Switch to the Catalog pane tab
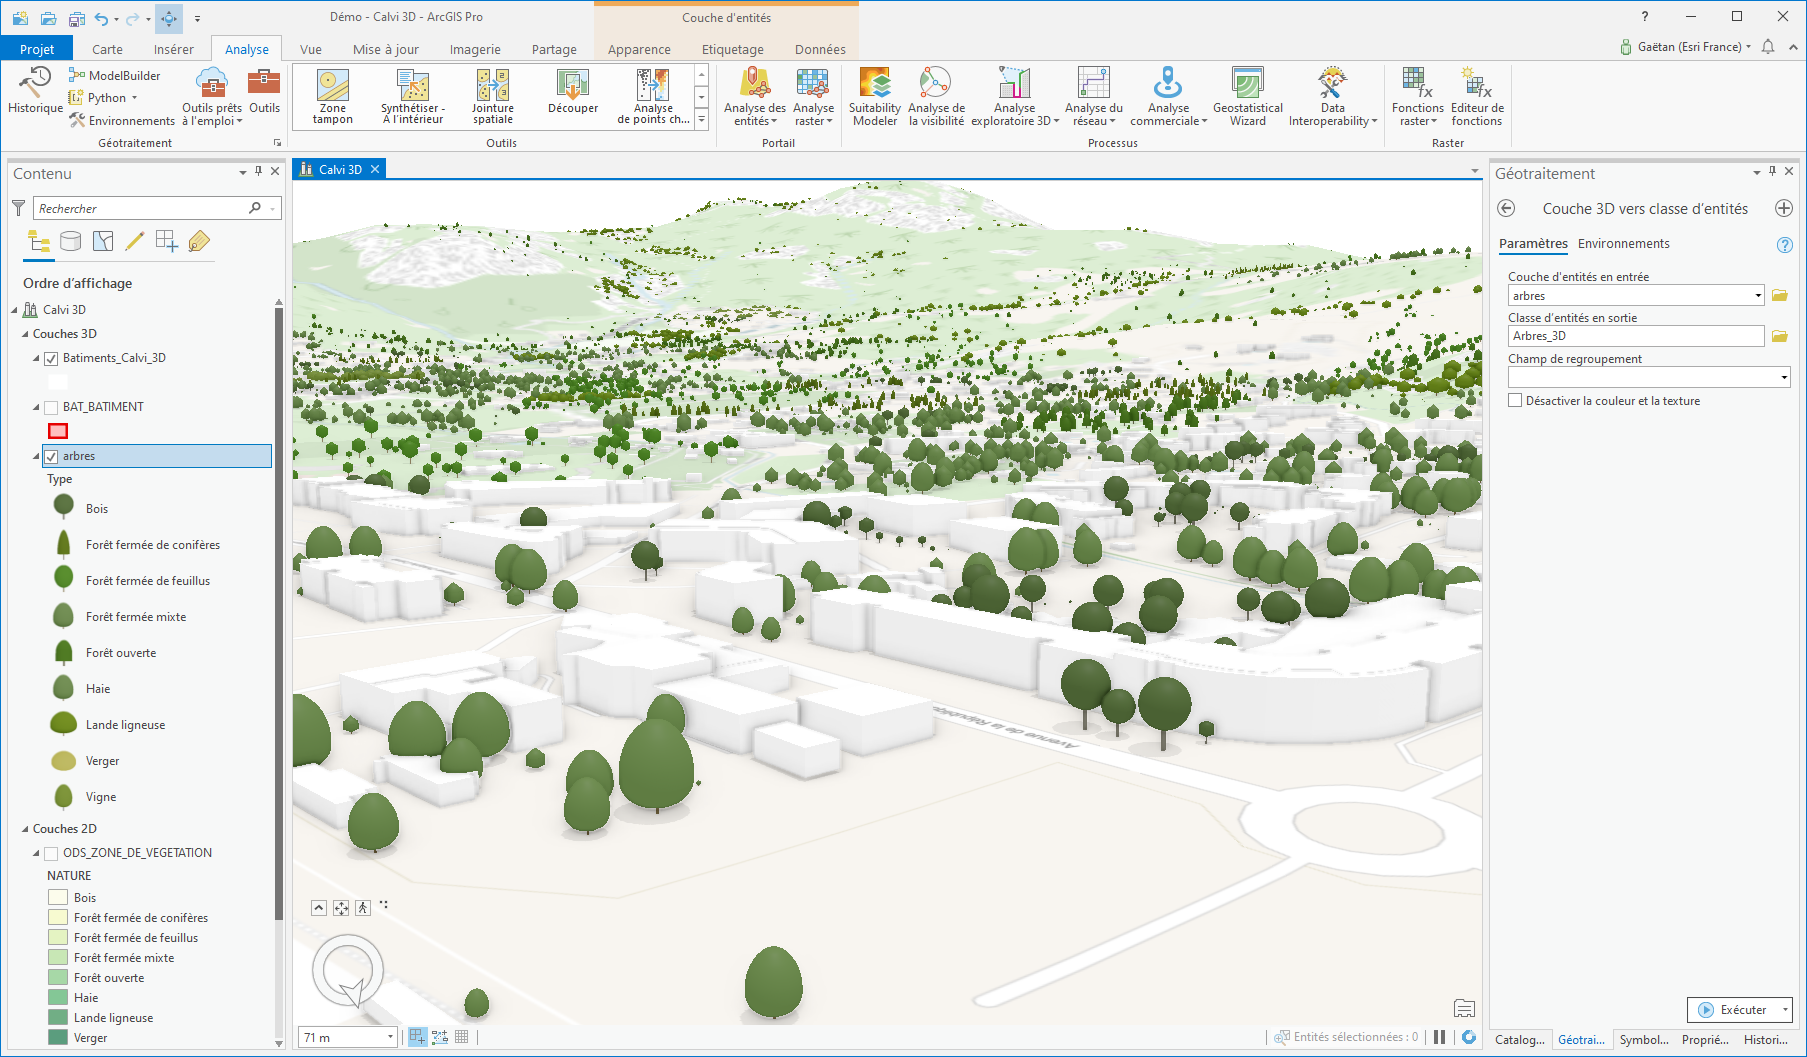 coord(1519,1040)
